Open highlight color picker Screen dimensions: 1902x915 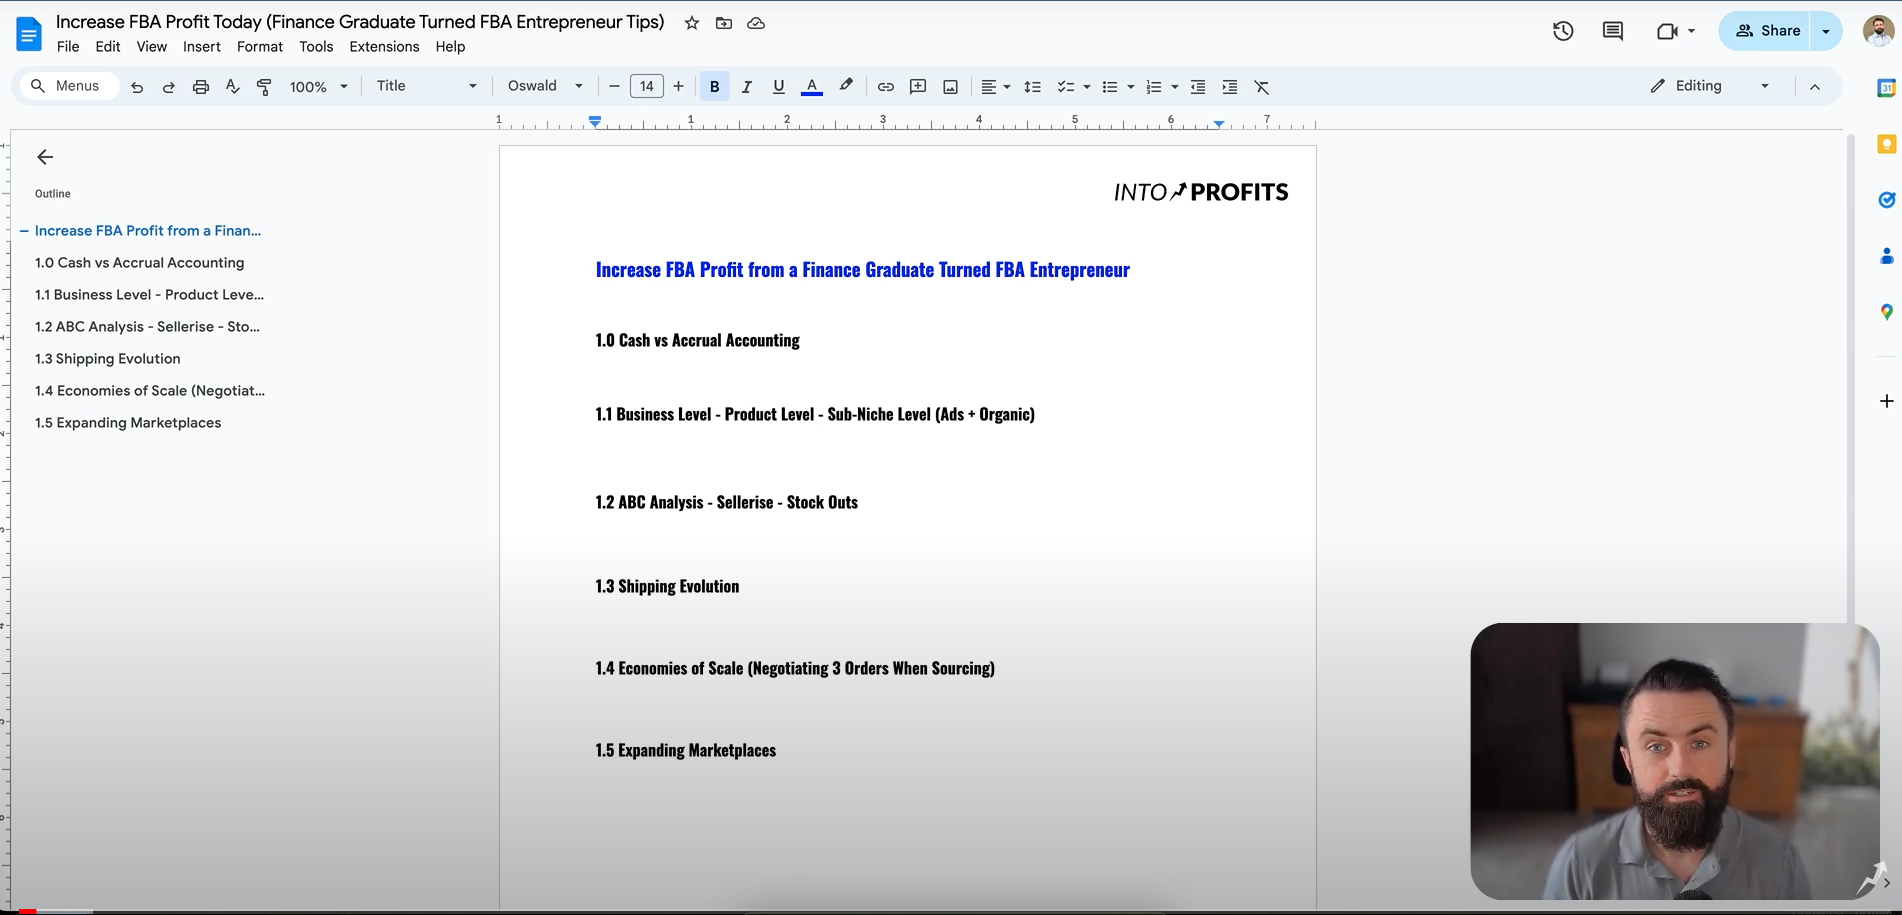(x=846, y=87)
